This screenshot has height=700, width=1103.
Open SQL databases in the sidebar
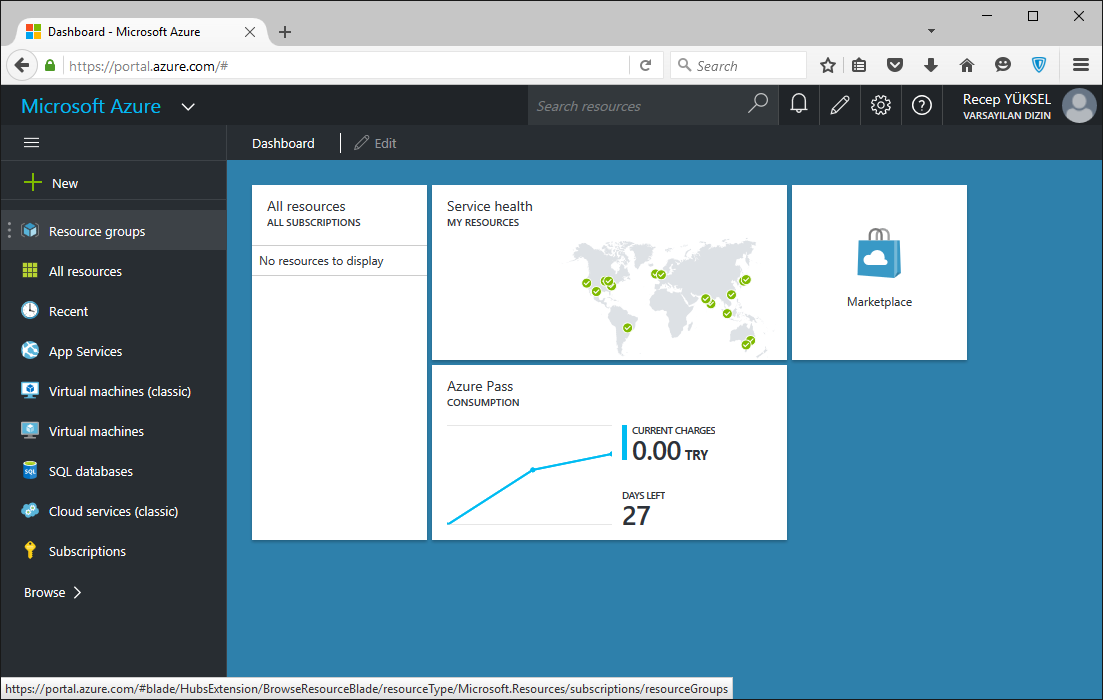pos(114,471)
